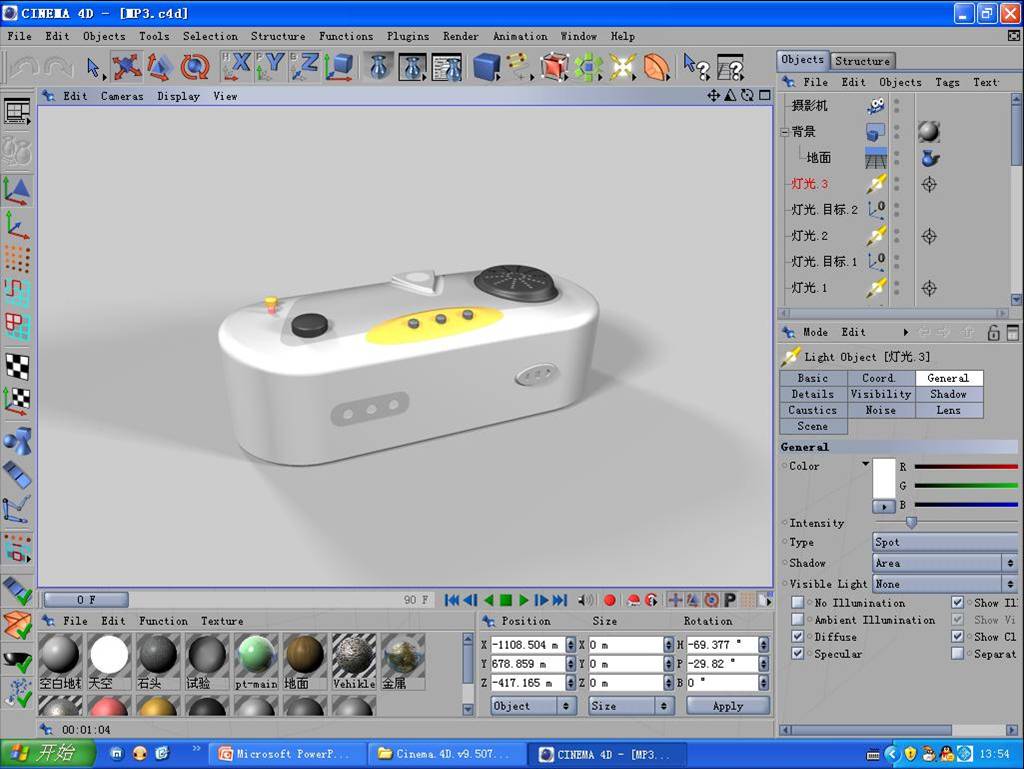The image size is (1024, 769).
Task: Uncheck the Specular checkbox
Action: (x=798, y=653)
